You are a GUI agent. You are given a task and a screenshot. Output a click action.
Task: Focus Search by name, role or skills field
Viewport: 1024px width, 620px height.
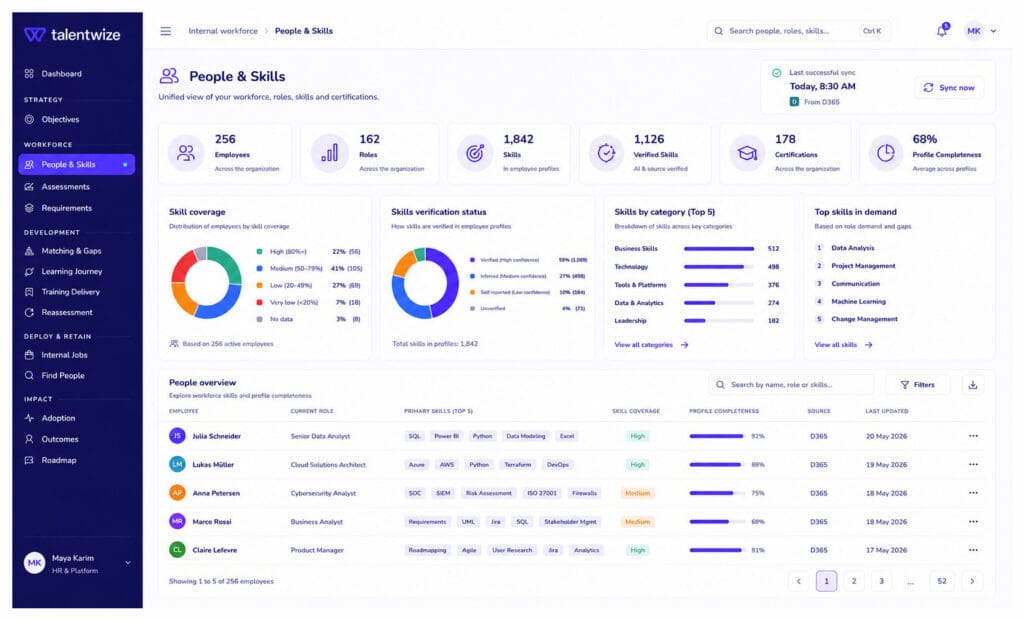click(x=791, y=385)
